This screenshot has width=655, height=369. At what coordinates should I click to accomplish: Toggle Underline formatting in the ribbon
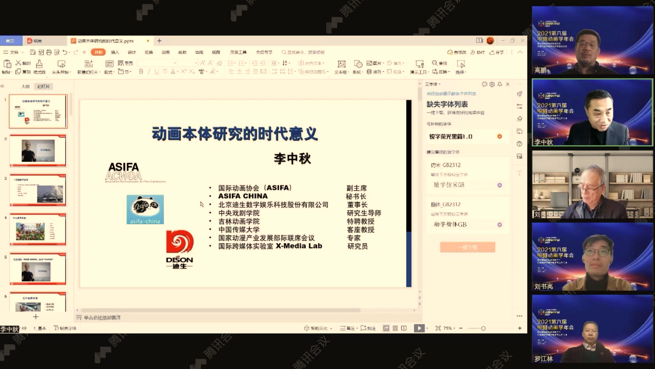click(x=157, y=72)
